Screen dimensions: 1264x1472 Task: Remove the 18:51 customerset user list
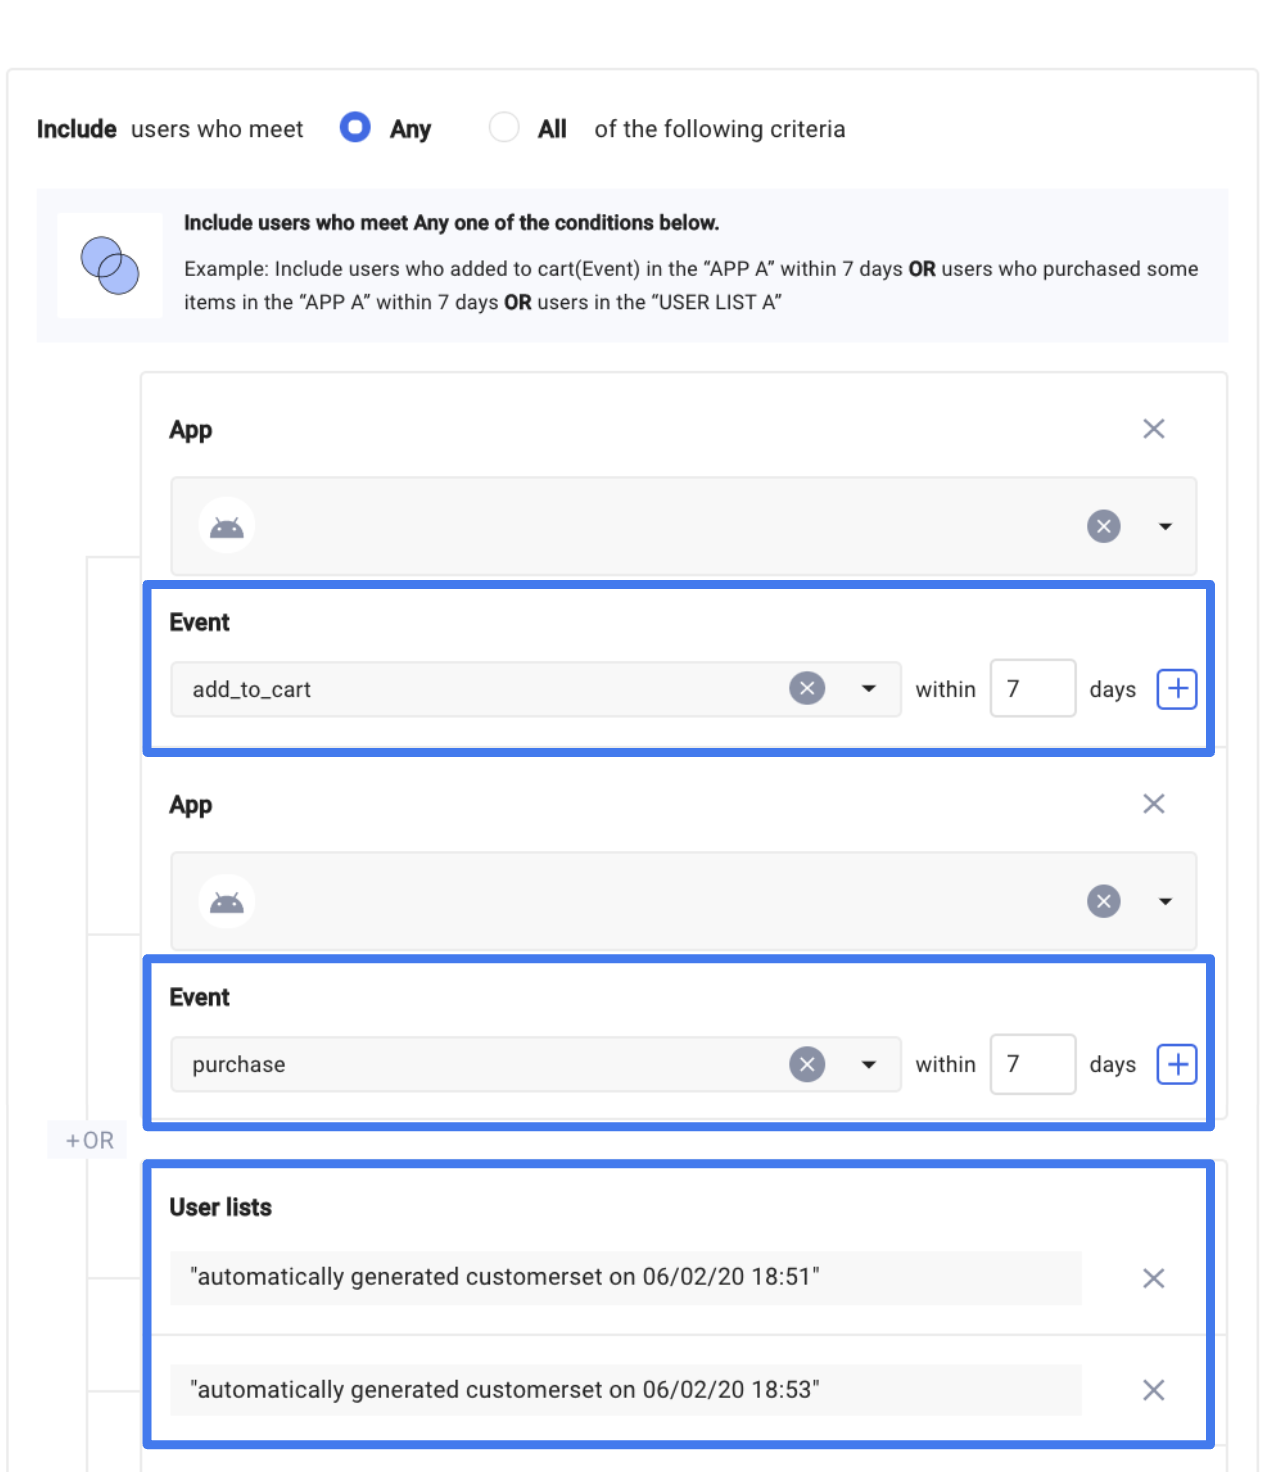(x=1153, y=1278)
